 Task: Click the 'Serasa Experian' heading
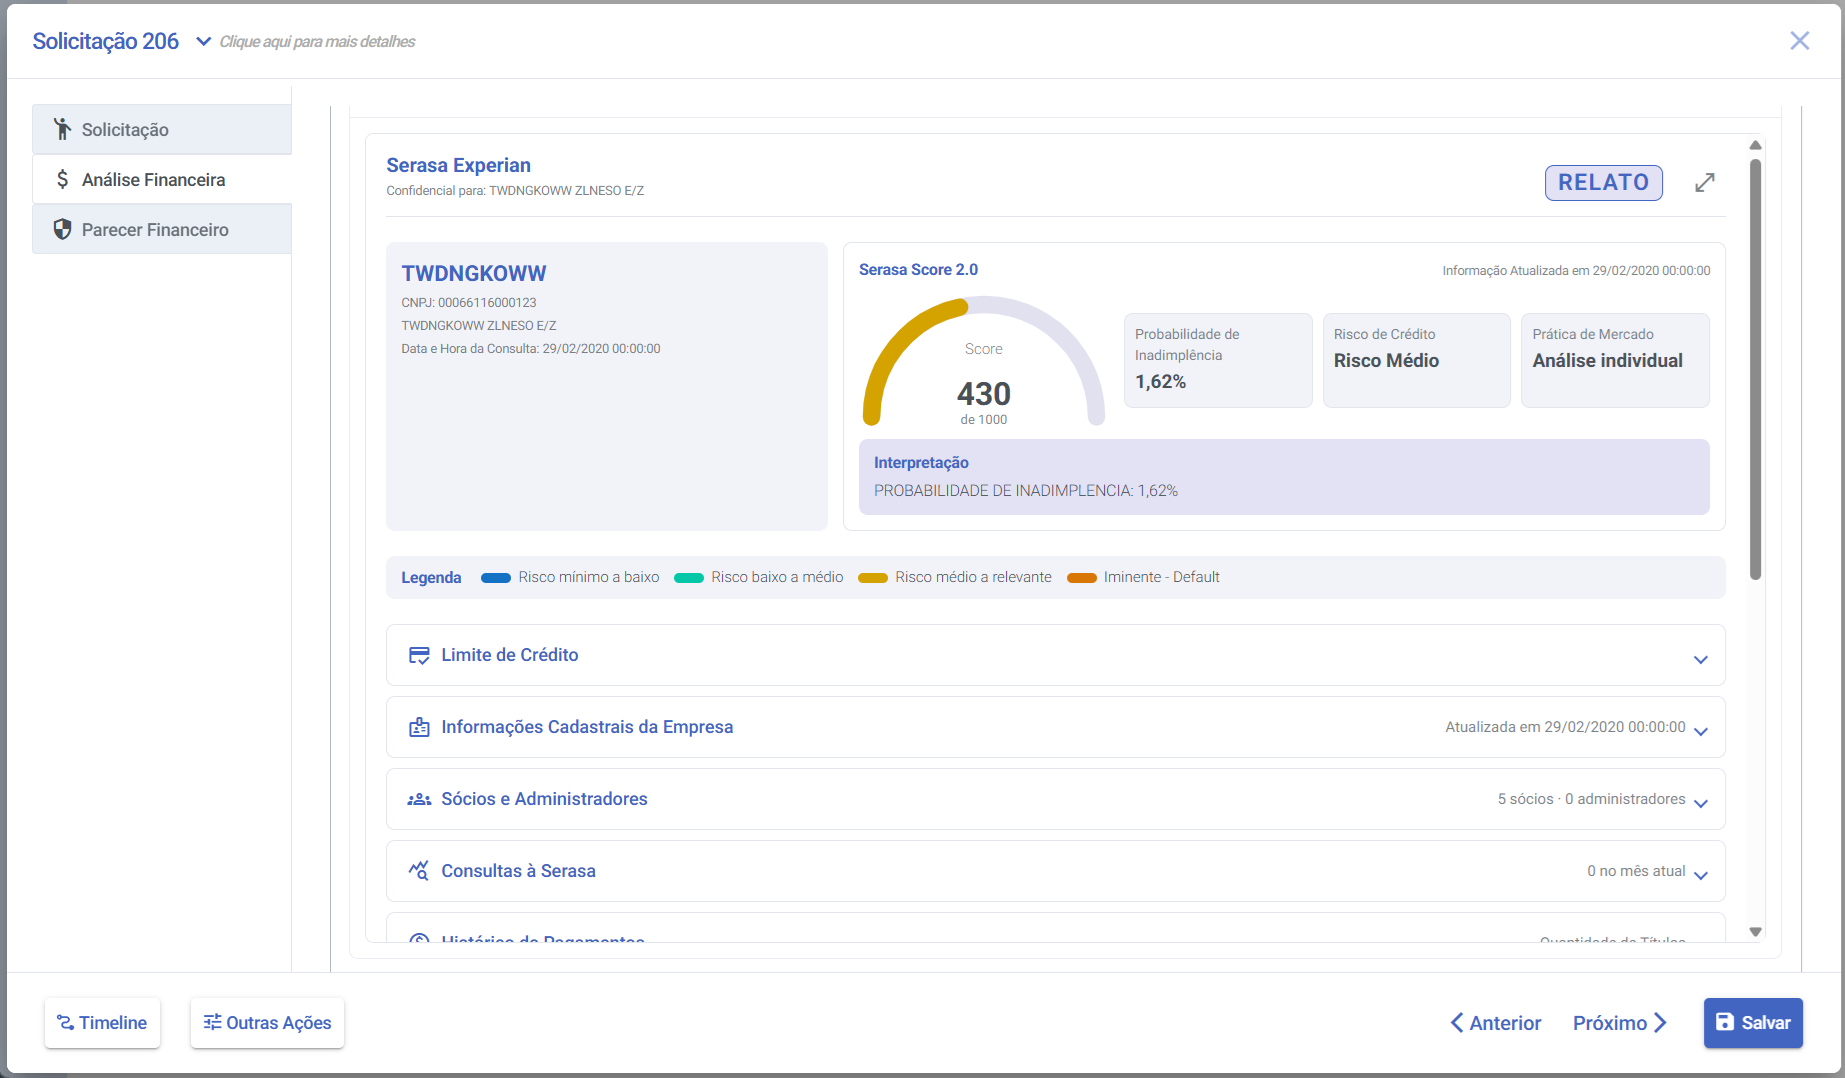tap(458, 165)
